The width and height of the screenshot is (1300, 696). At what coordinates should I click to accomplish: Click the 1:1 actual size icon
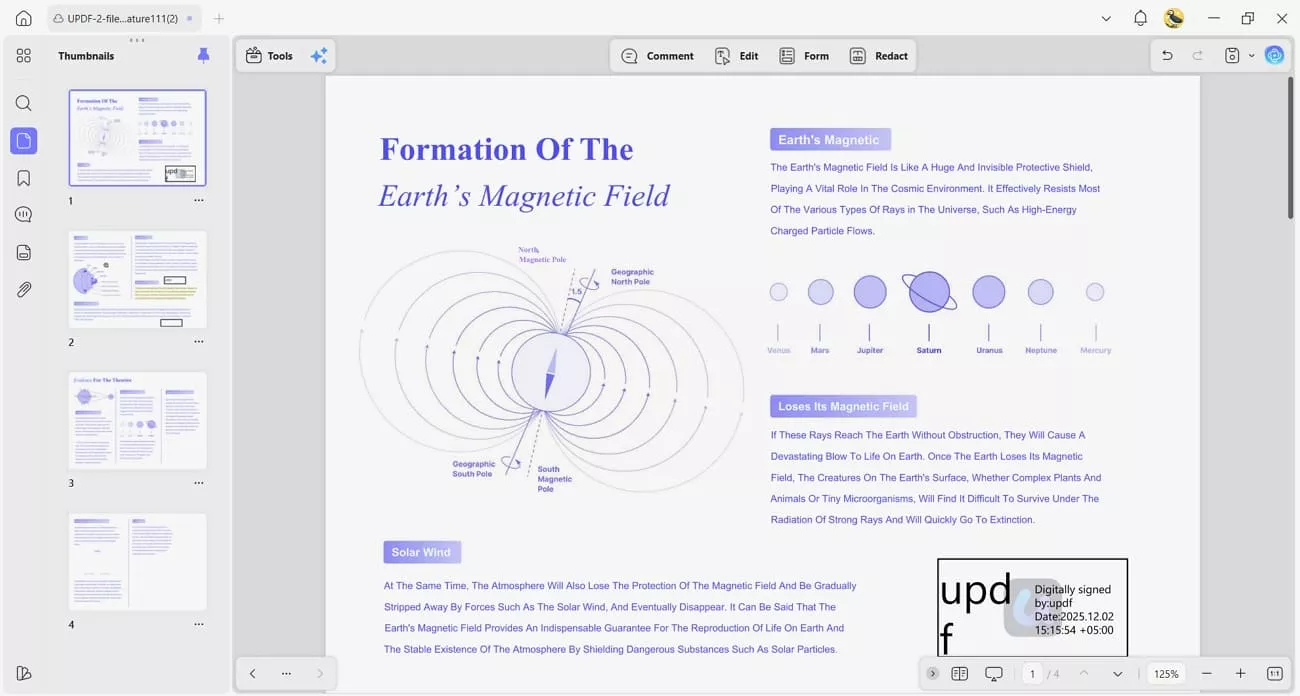(x=1274, y=673)
